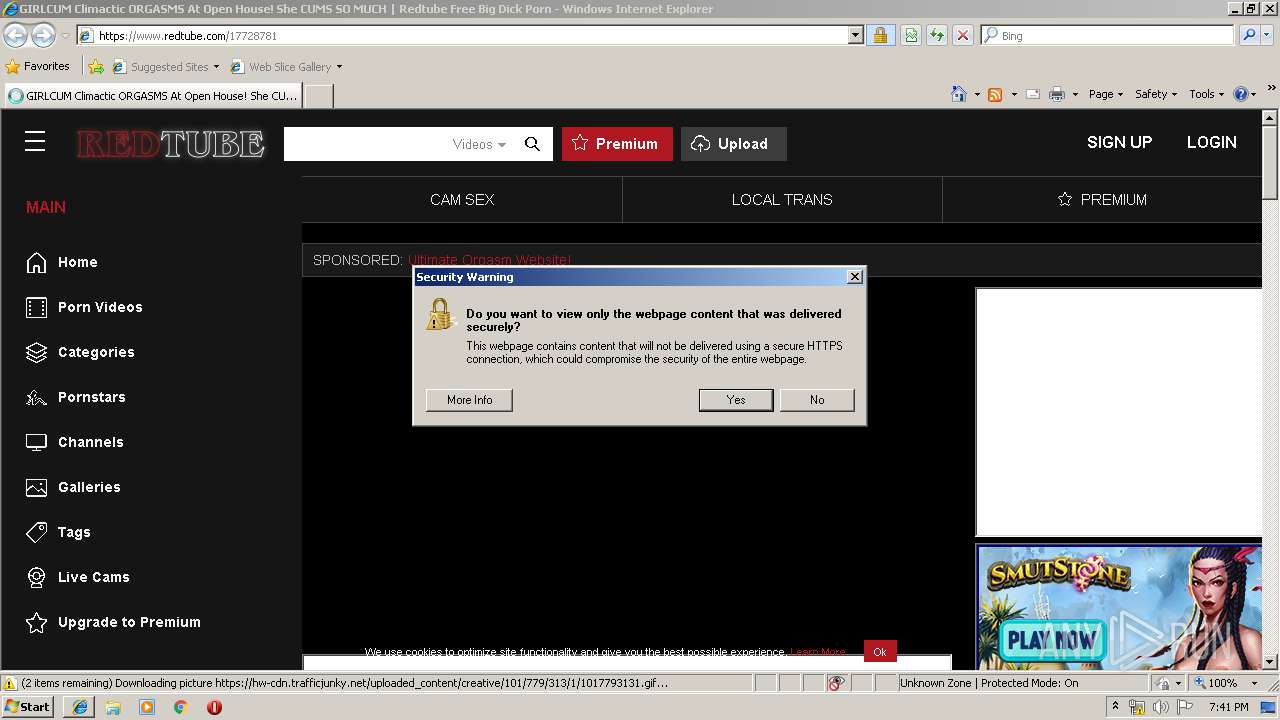Click the Windows Start button
Image resolution: width=1280 pixels, height=720 pixels.
[28, 707]
